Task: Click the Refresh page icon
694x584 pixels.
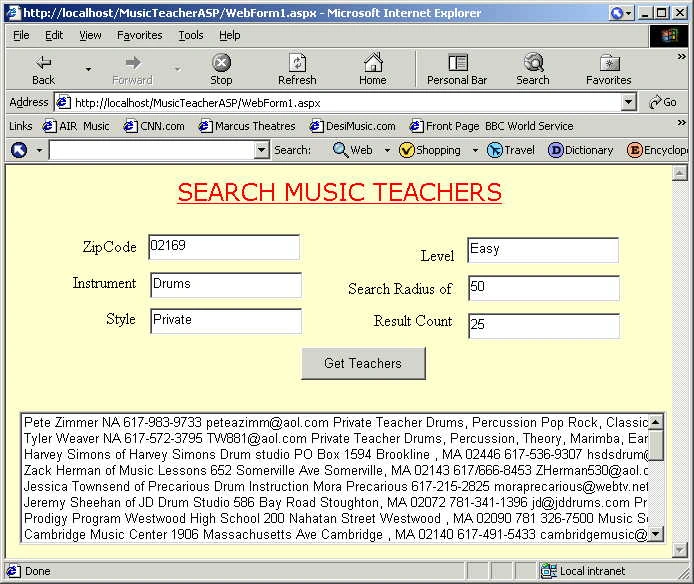Action: coord(297,63)
